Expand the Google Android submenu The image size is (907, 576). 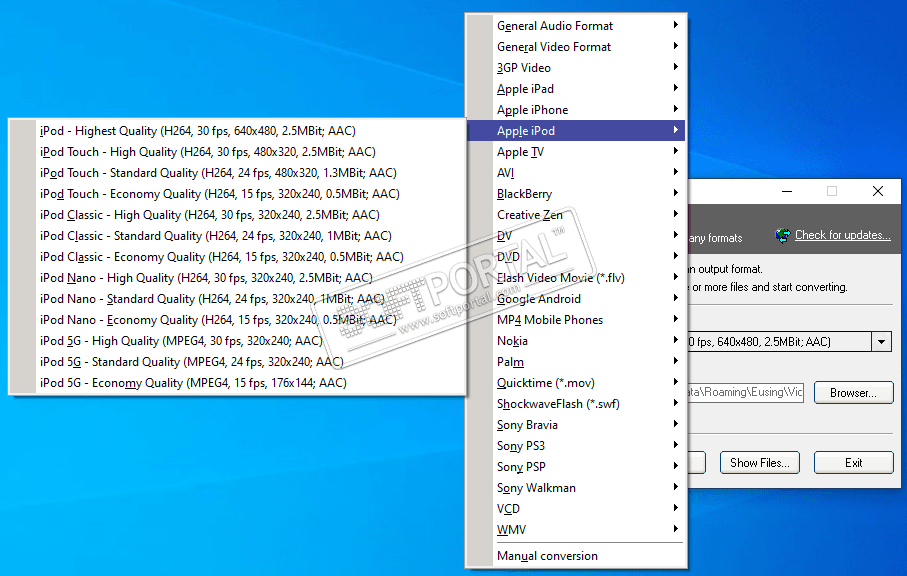pos(576,299)
